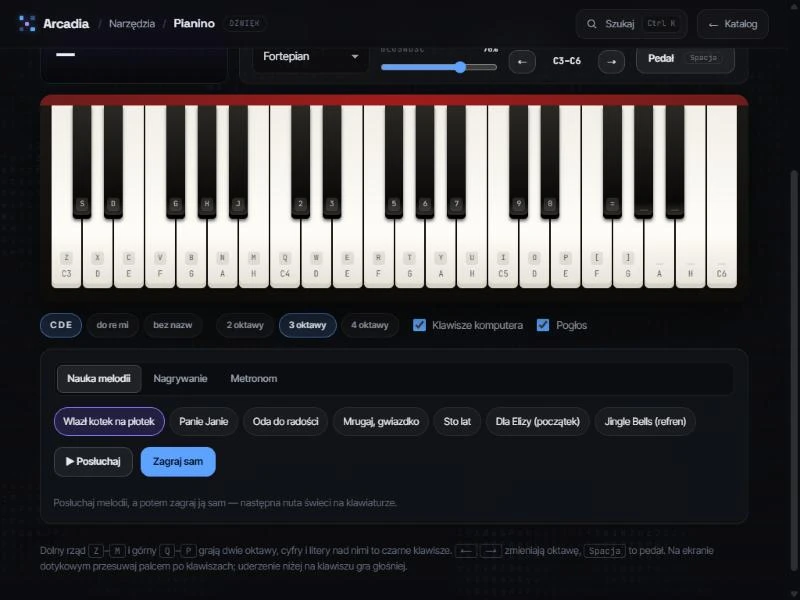
Task: Shift the octave range down with the left arrow
Action: (x=522, y=62)
